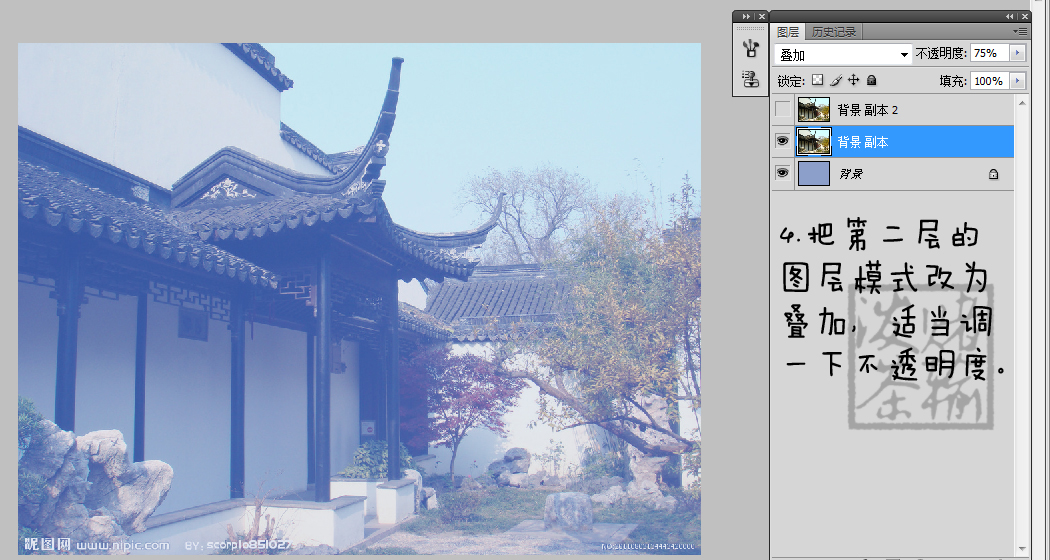Open the 填充 fill slider arrow
Image resolution: width=1050 pixels, height=560 pixels.
(x=1018, y=81)
